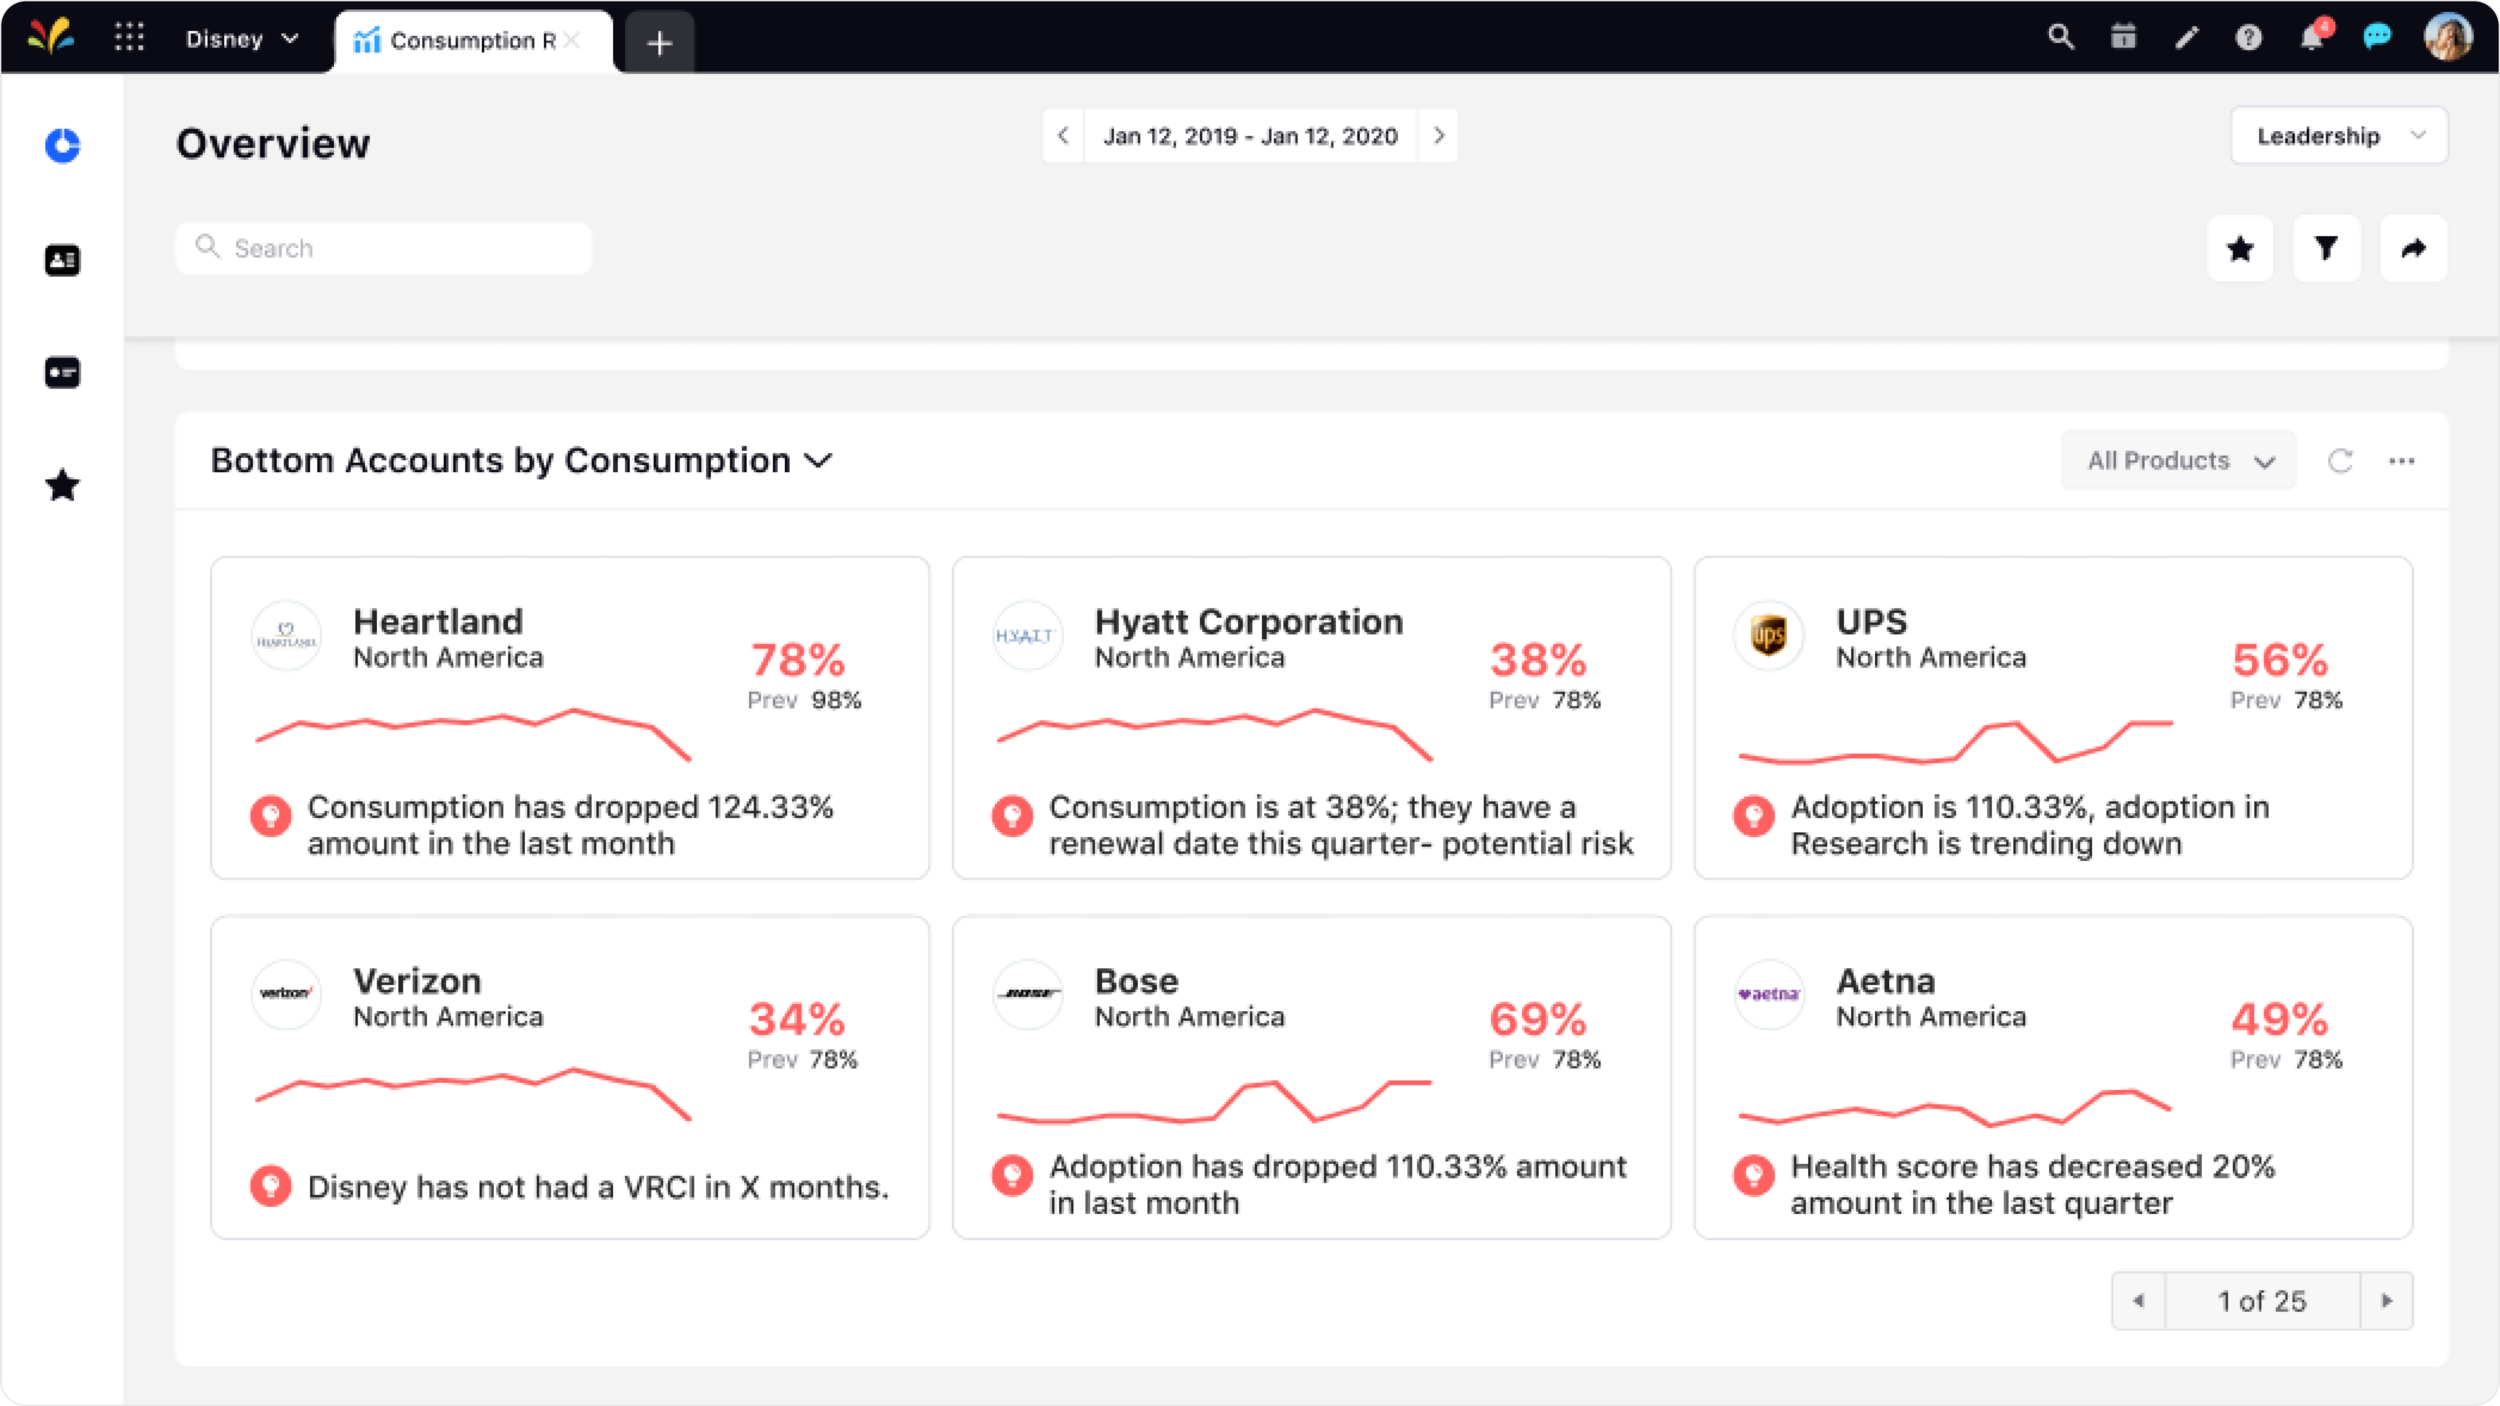Click the Hyatt logo thumbnail
2500x1406 pixels.
click(x=1027, y=636)
